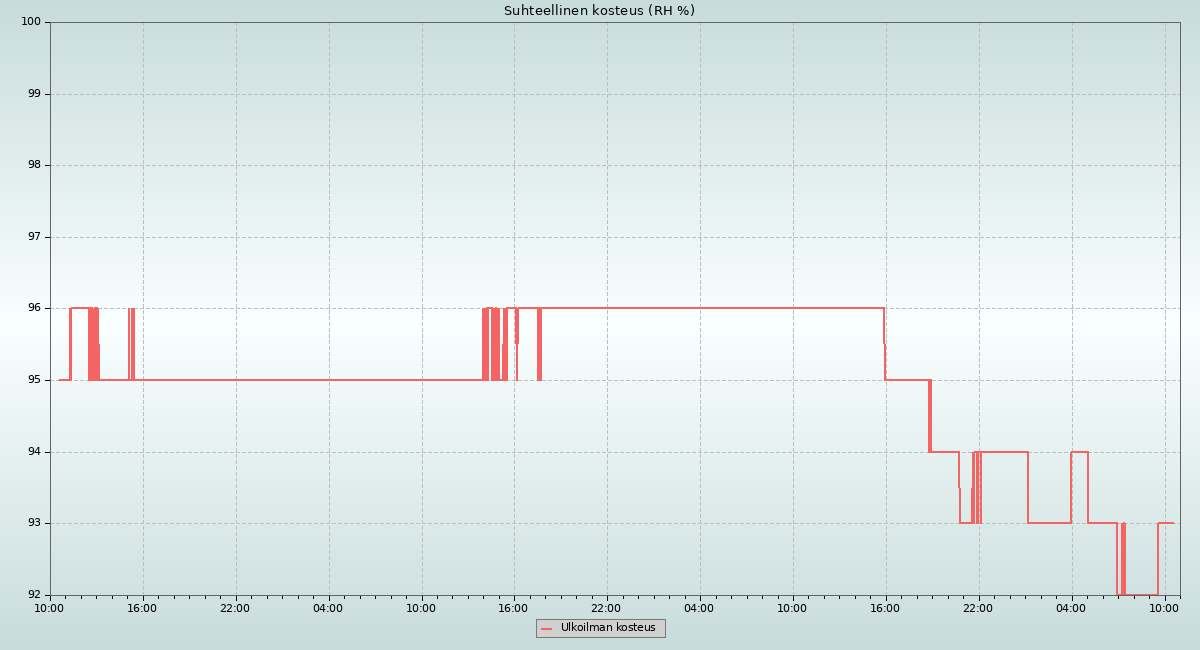Click the humidity line's lowest segment at 92
The image size is (1200, 650).
(x=1141, y=594)
